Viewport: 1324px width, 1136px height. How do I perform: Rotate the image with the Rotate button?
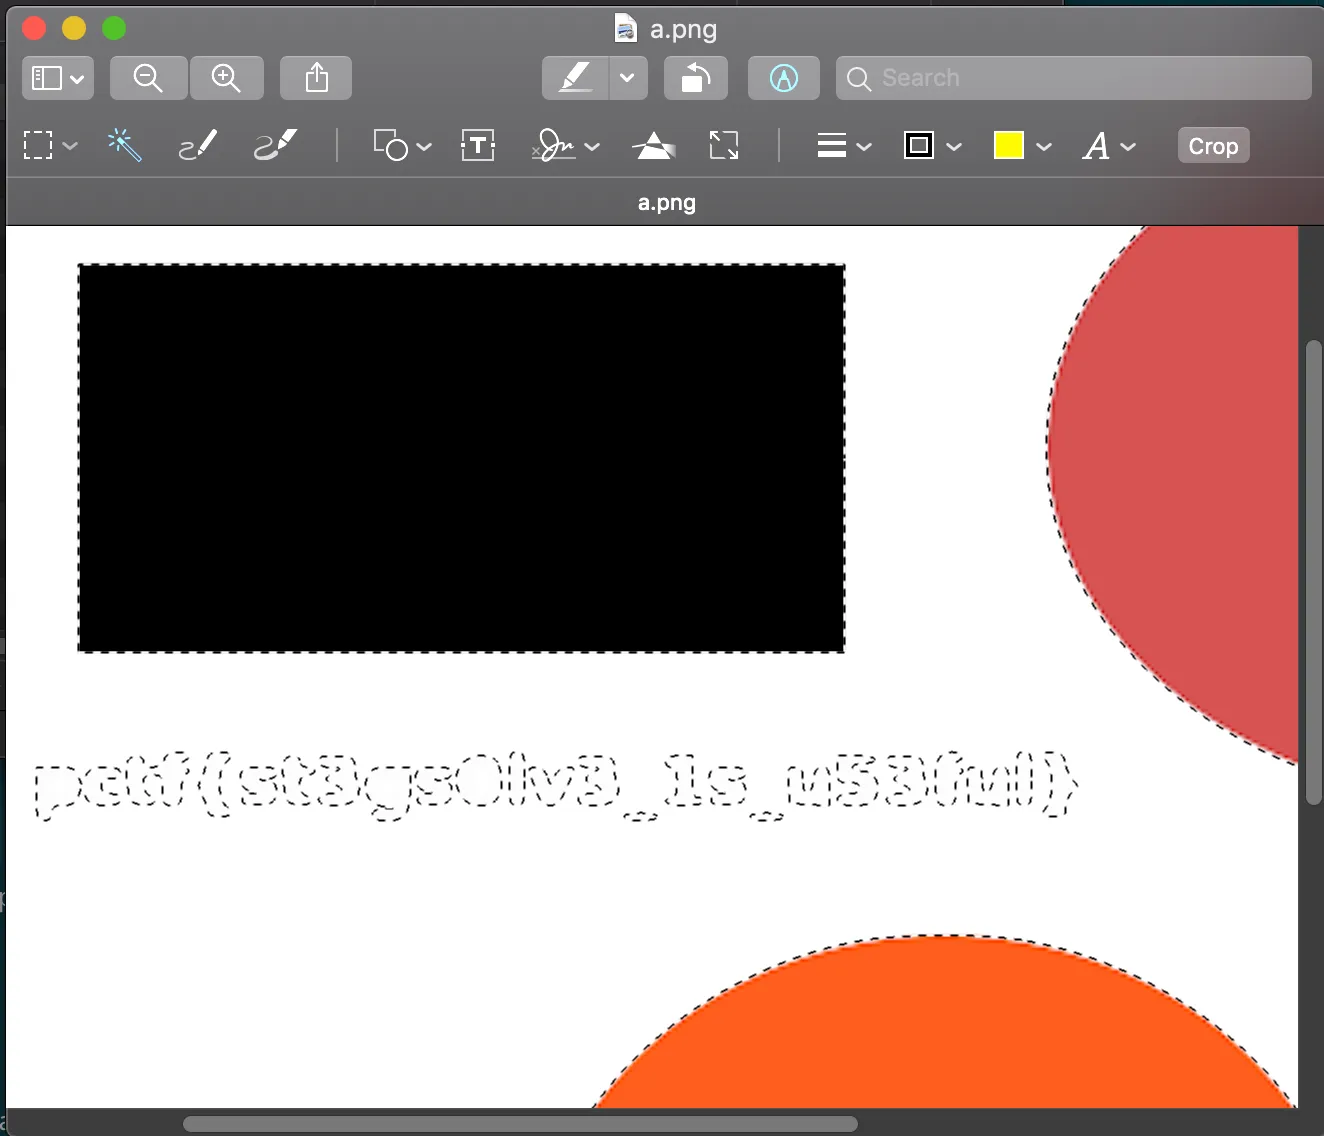pos(696,78)
